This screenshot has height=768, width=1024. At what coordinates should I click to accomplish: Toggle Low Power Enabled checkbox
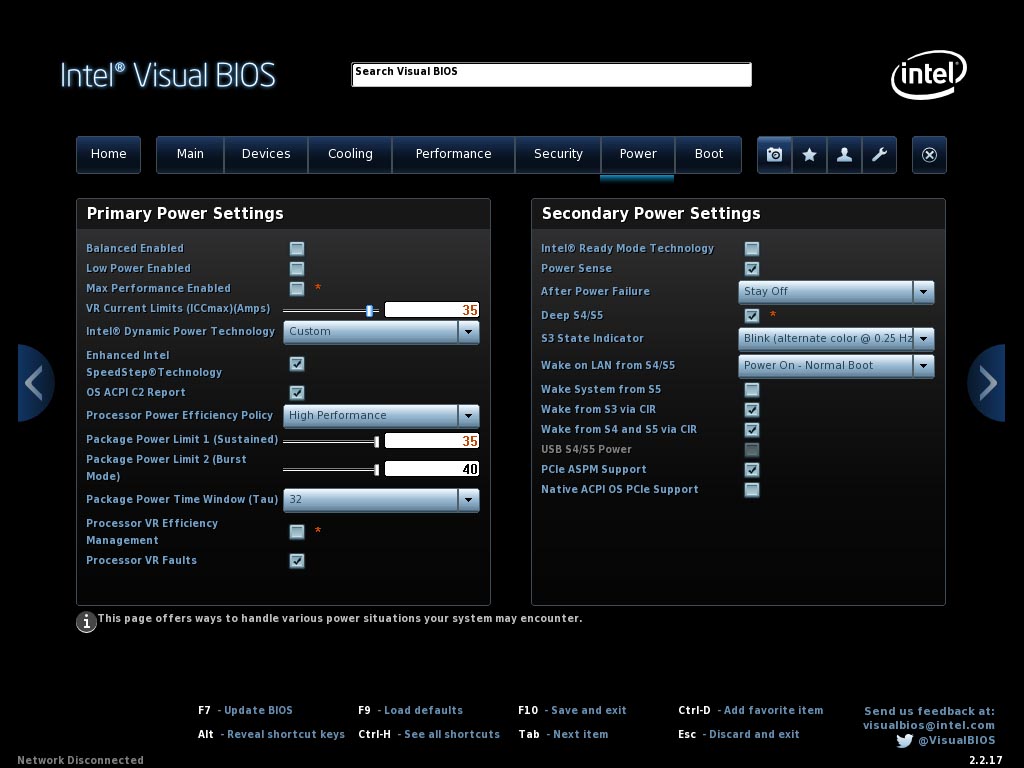296,268
